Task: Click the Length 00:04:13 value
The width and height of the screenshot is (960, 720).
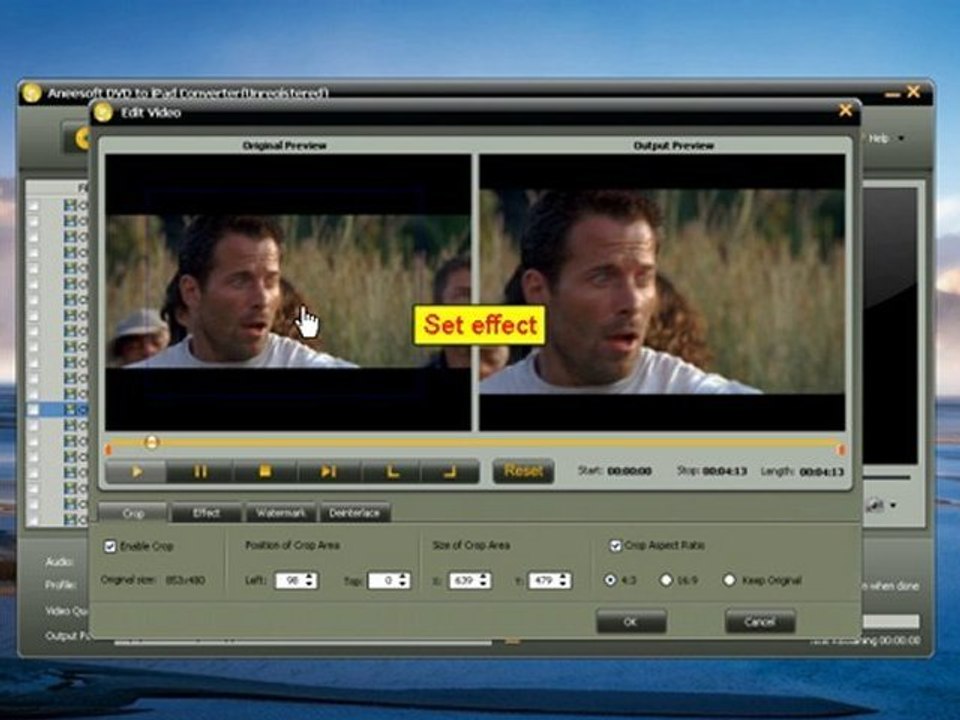Action: (x=822, y=471)
